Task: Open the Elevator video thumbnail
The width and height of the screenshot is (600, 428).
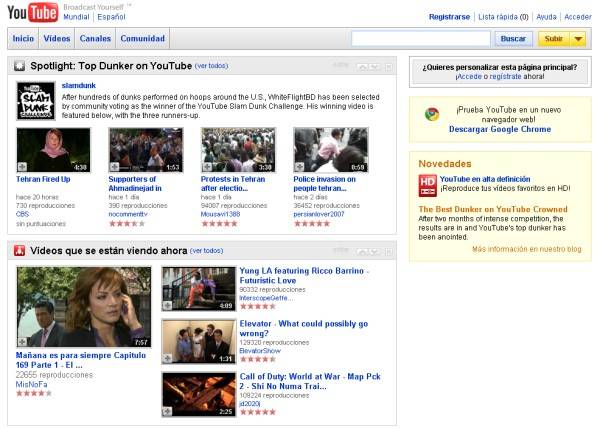Action: [199, 342]
